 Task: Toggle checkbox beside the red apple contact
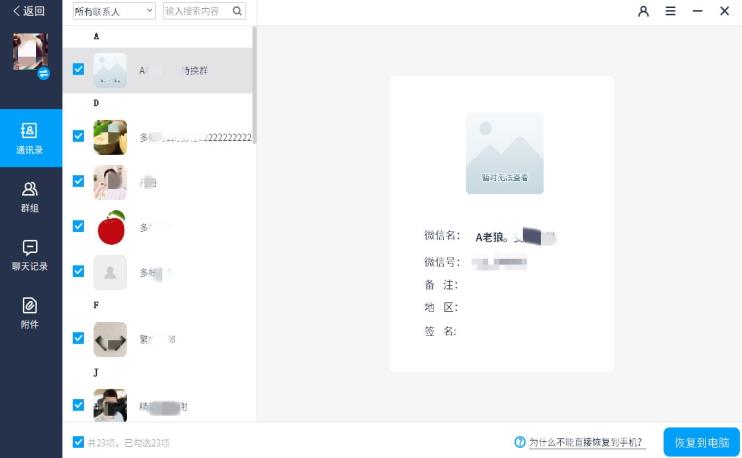pos(79,226)
